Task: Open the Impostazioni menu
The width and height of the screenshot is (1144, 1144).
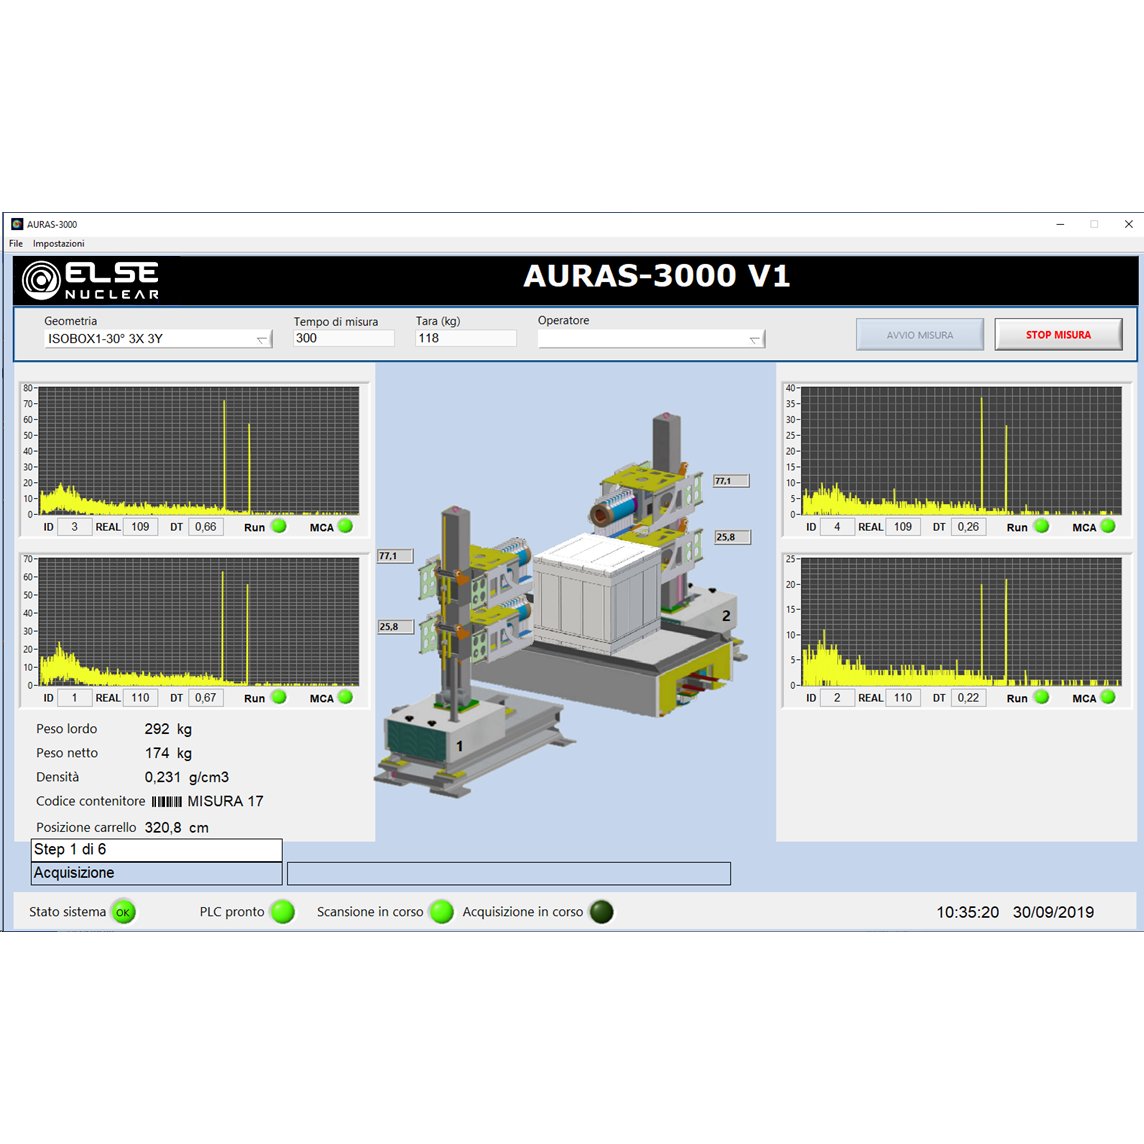Action: coord(58,244)
